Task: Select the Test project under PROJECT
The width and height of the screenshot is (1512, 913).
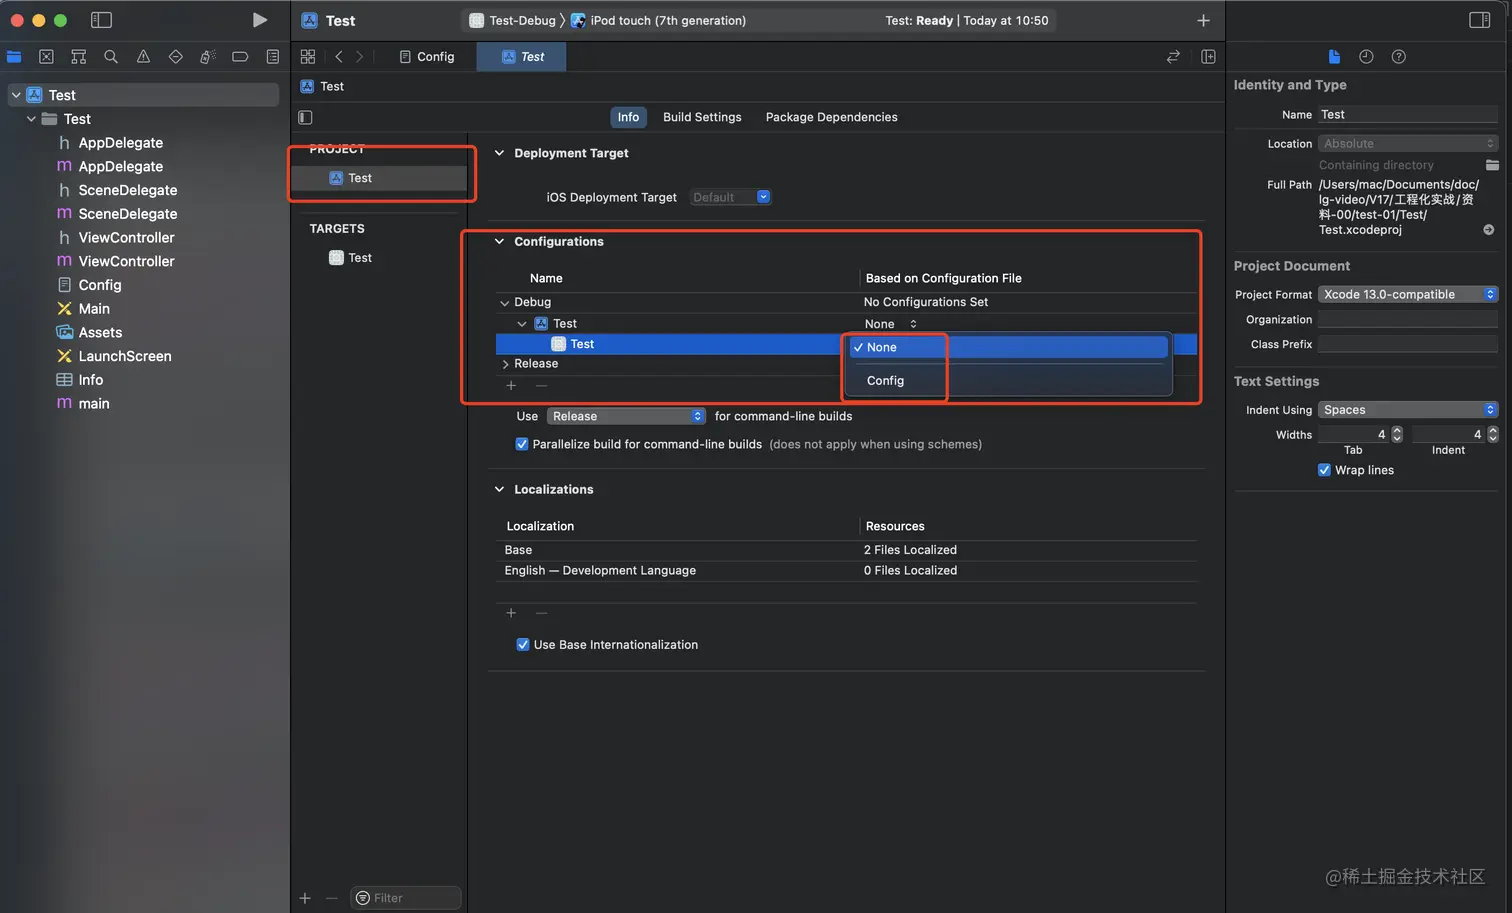Action: (x=379, y=178)
